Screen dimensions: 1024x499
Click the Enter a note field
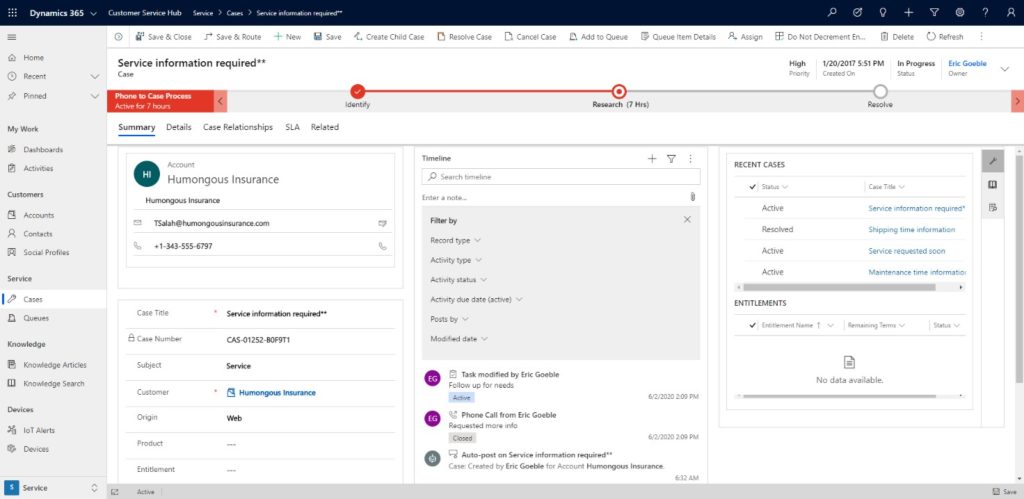(x=554, y=197)
